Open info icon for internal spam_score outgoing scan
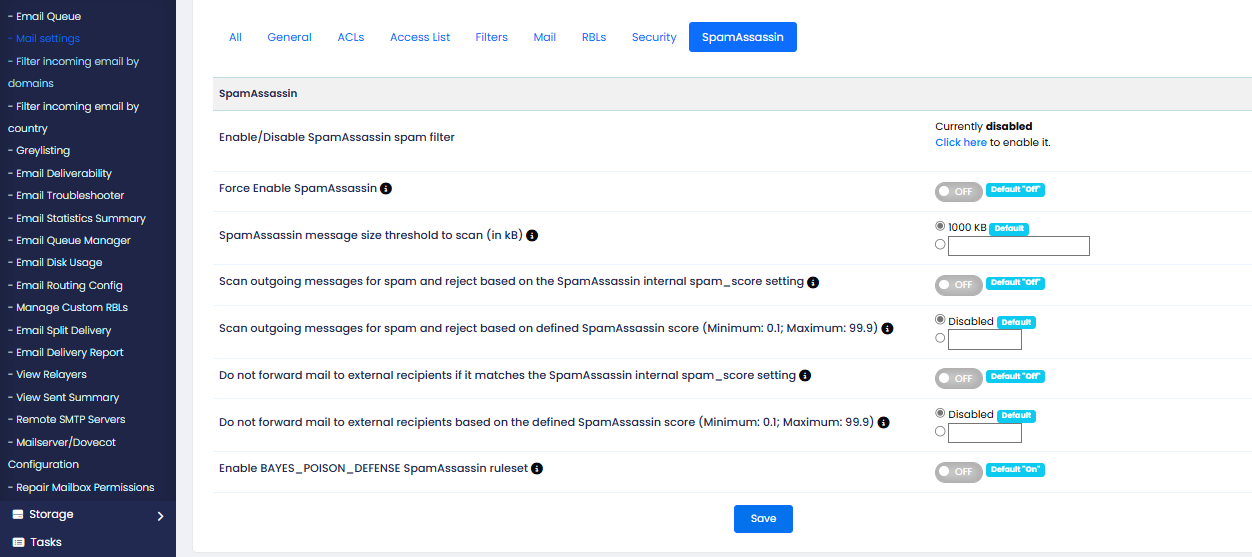Screen dimensions: 1252x557 [813, 282]
